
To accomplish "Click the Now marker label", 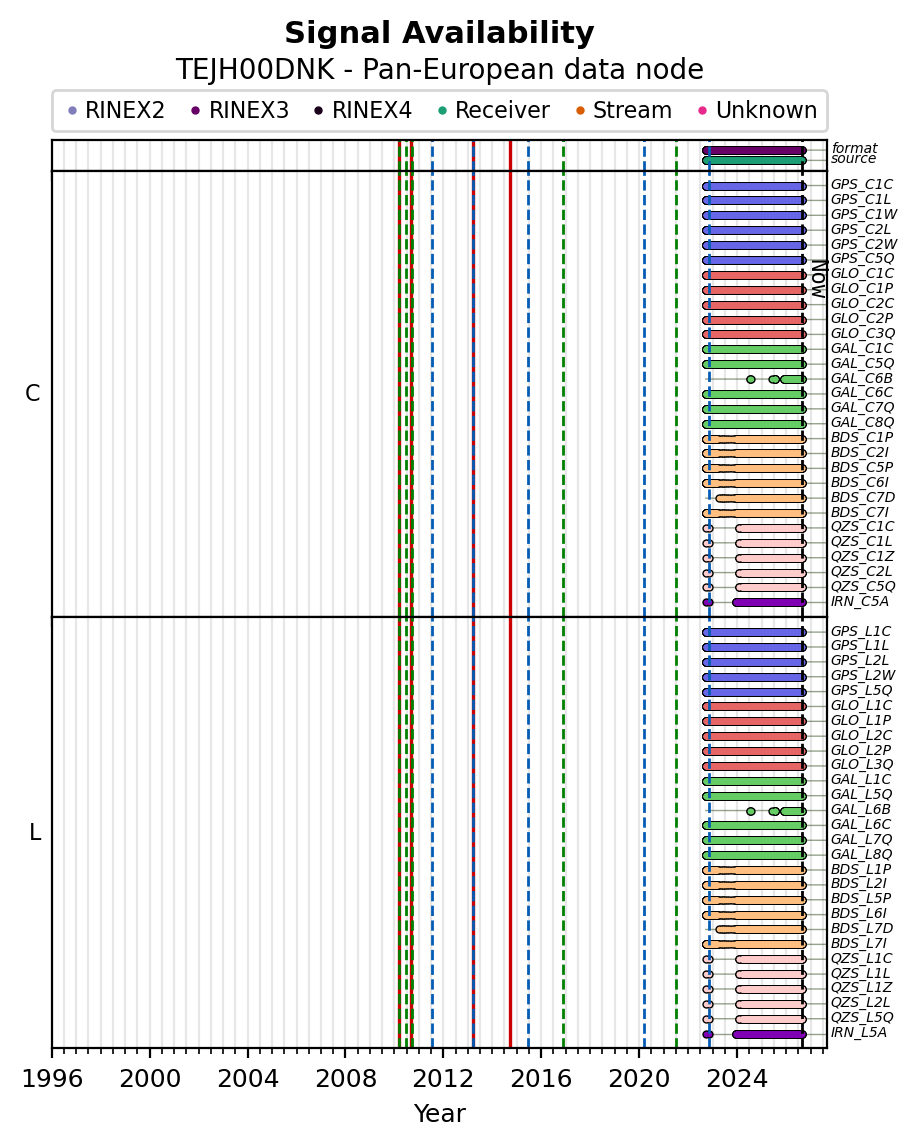I will coord(819,279).
